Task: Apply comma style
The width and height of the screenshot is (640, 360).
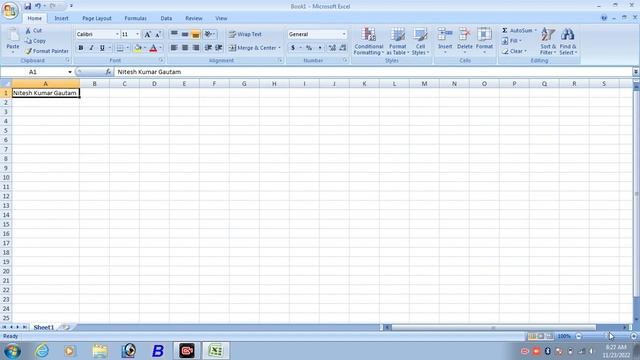Action: 320,48
